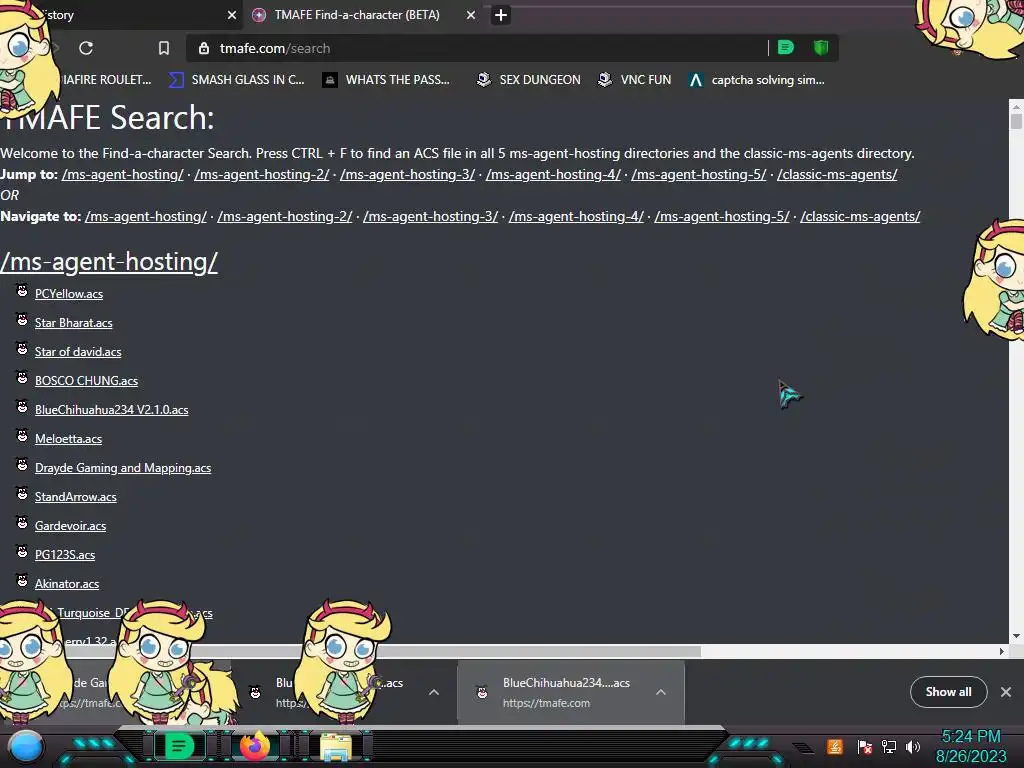Screen dimensions: 1024x768
Task: Open Firefox from the taskbar
Action: (x=255, y=746)
